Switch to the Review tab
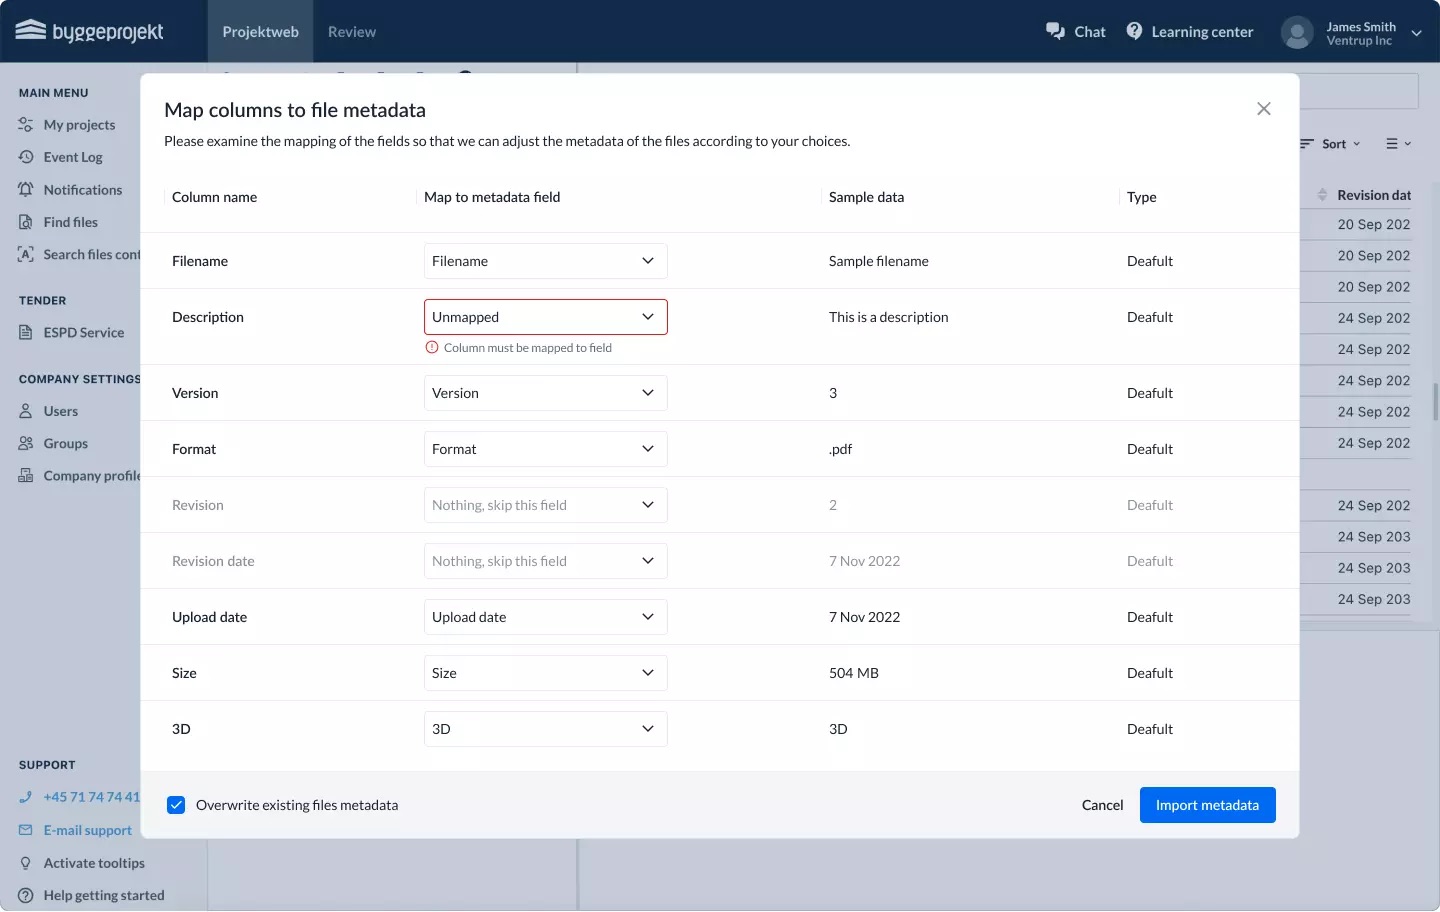 (x=352, y=32)
